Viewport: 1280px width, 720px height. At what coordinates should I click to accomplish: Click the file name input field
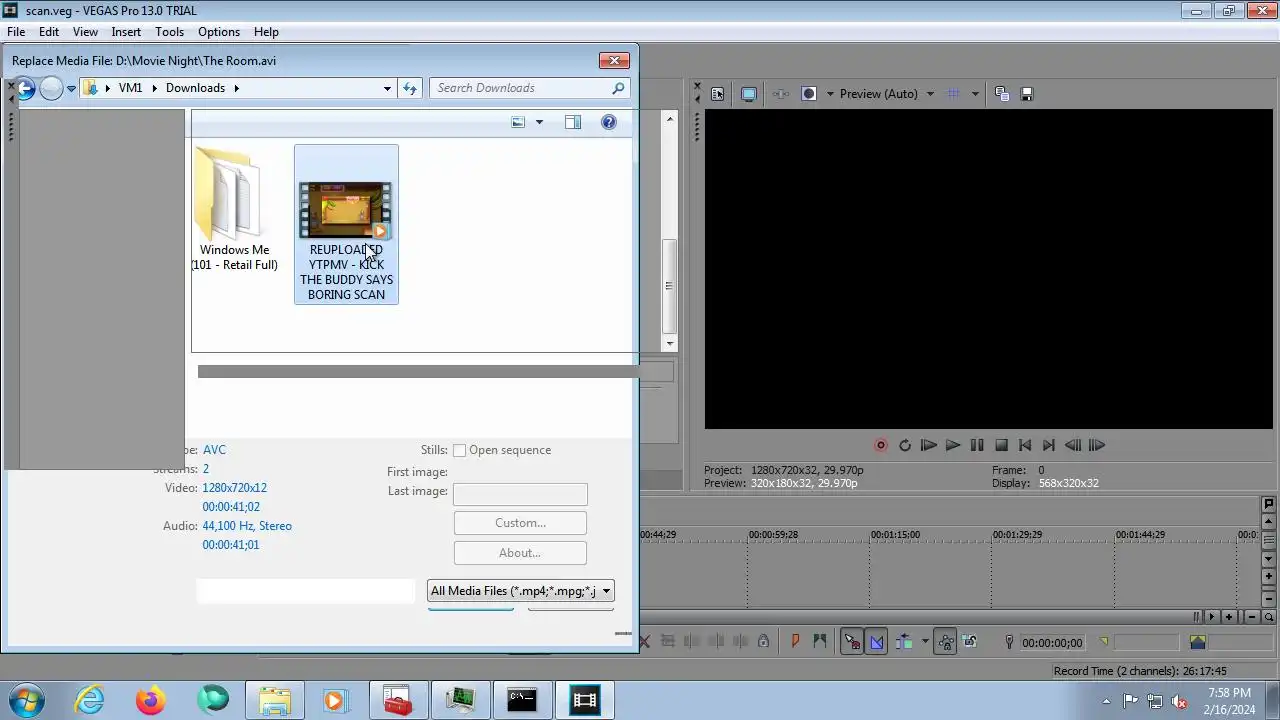pos(305,591)
